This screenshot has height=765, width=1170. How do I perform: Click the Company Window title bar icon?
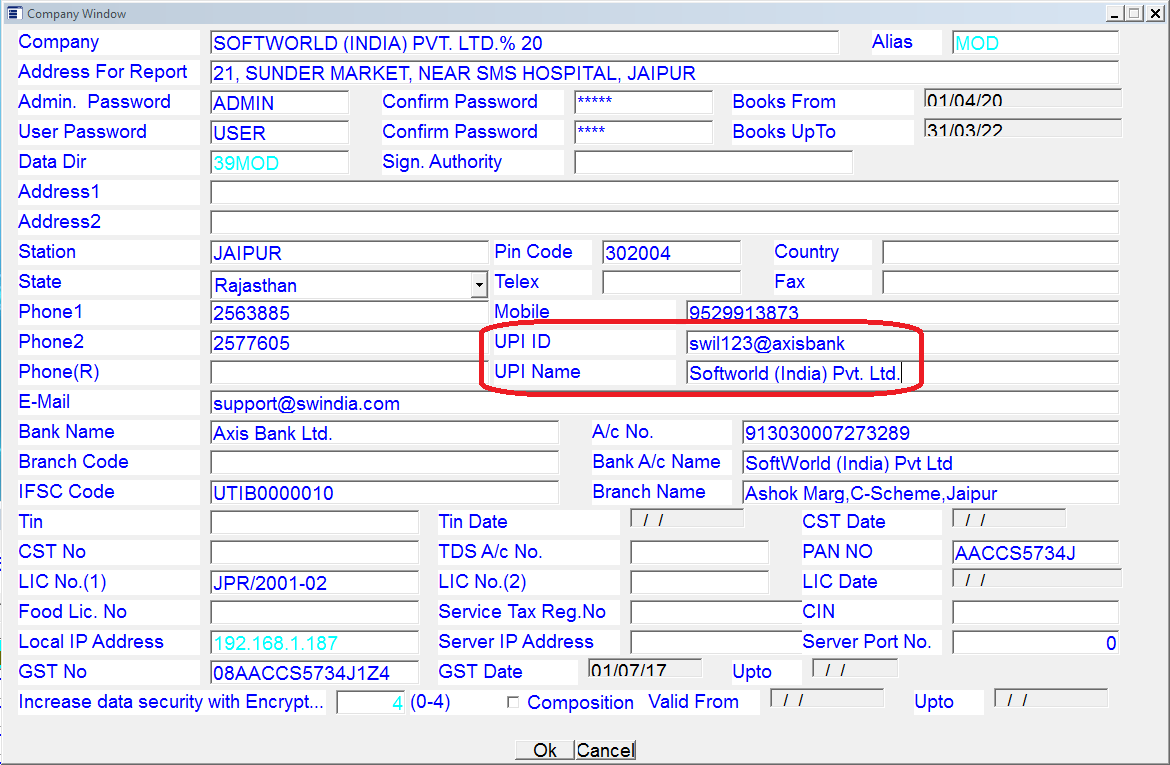coord(13,13)
